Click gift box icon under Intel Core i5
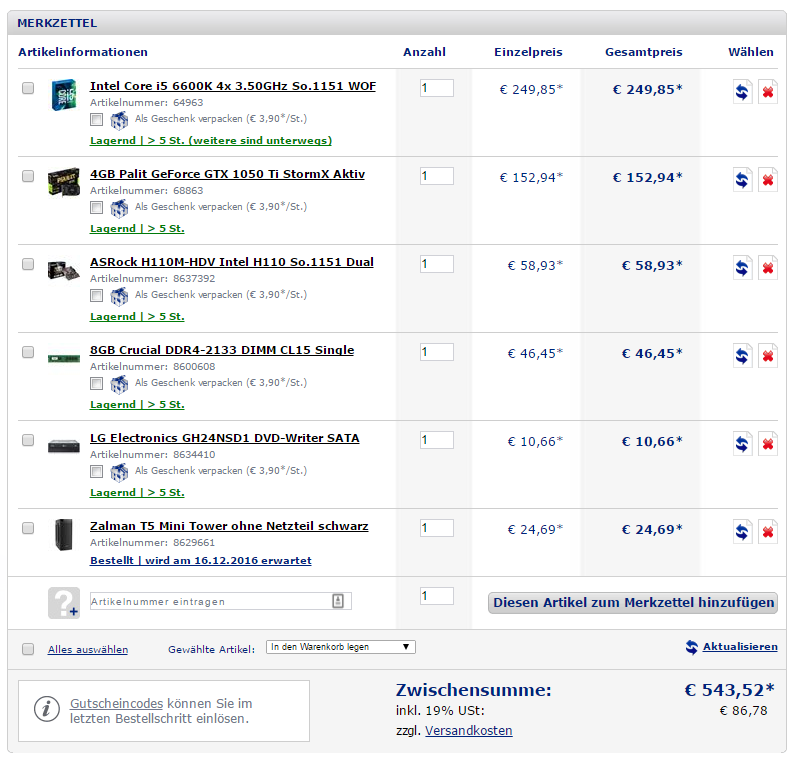 [119, 120]
